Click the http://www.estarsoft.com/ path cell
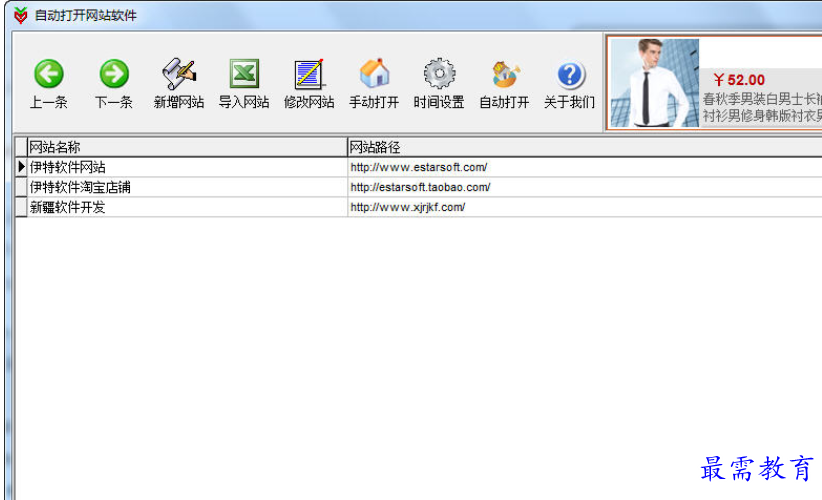The width and height of the screenshot is (822, 500). point(585,167)
